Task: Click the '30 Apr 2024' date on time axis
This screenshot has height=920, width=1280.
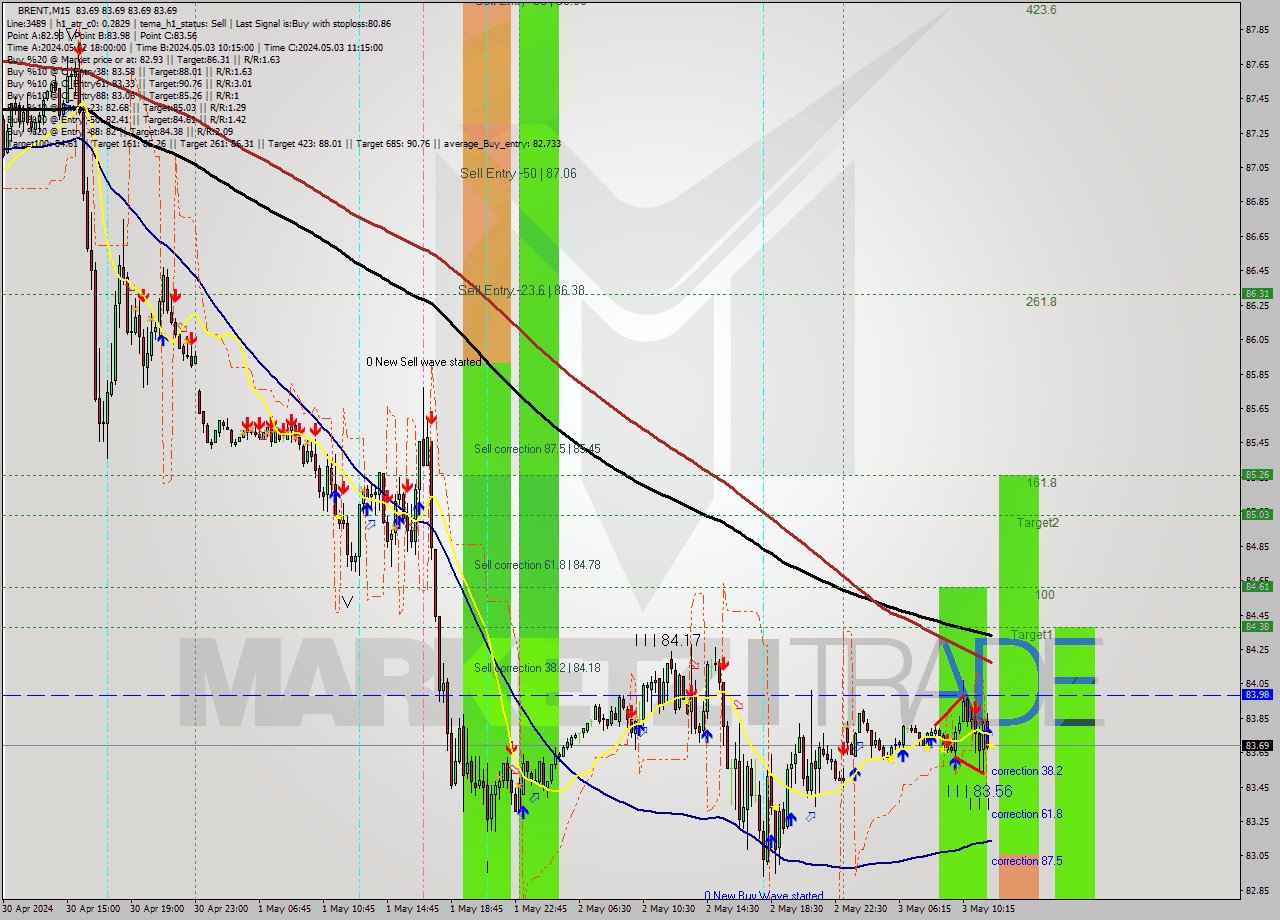Action: [x=30, y=909]
